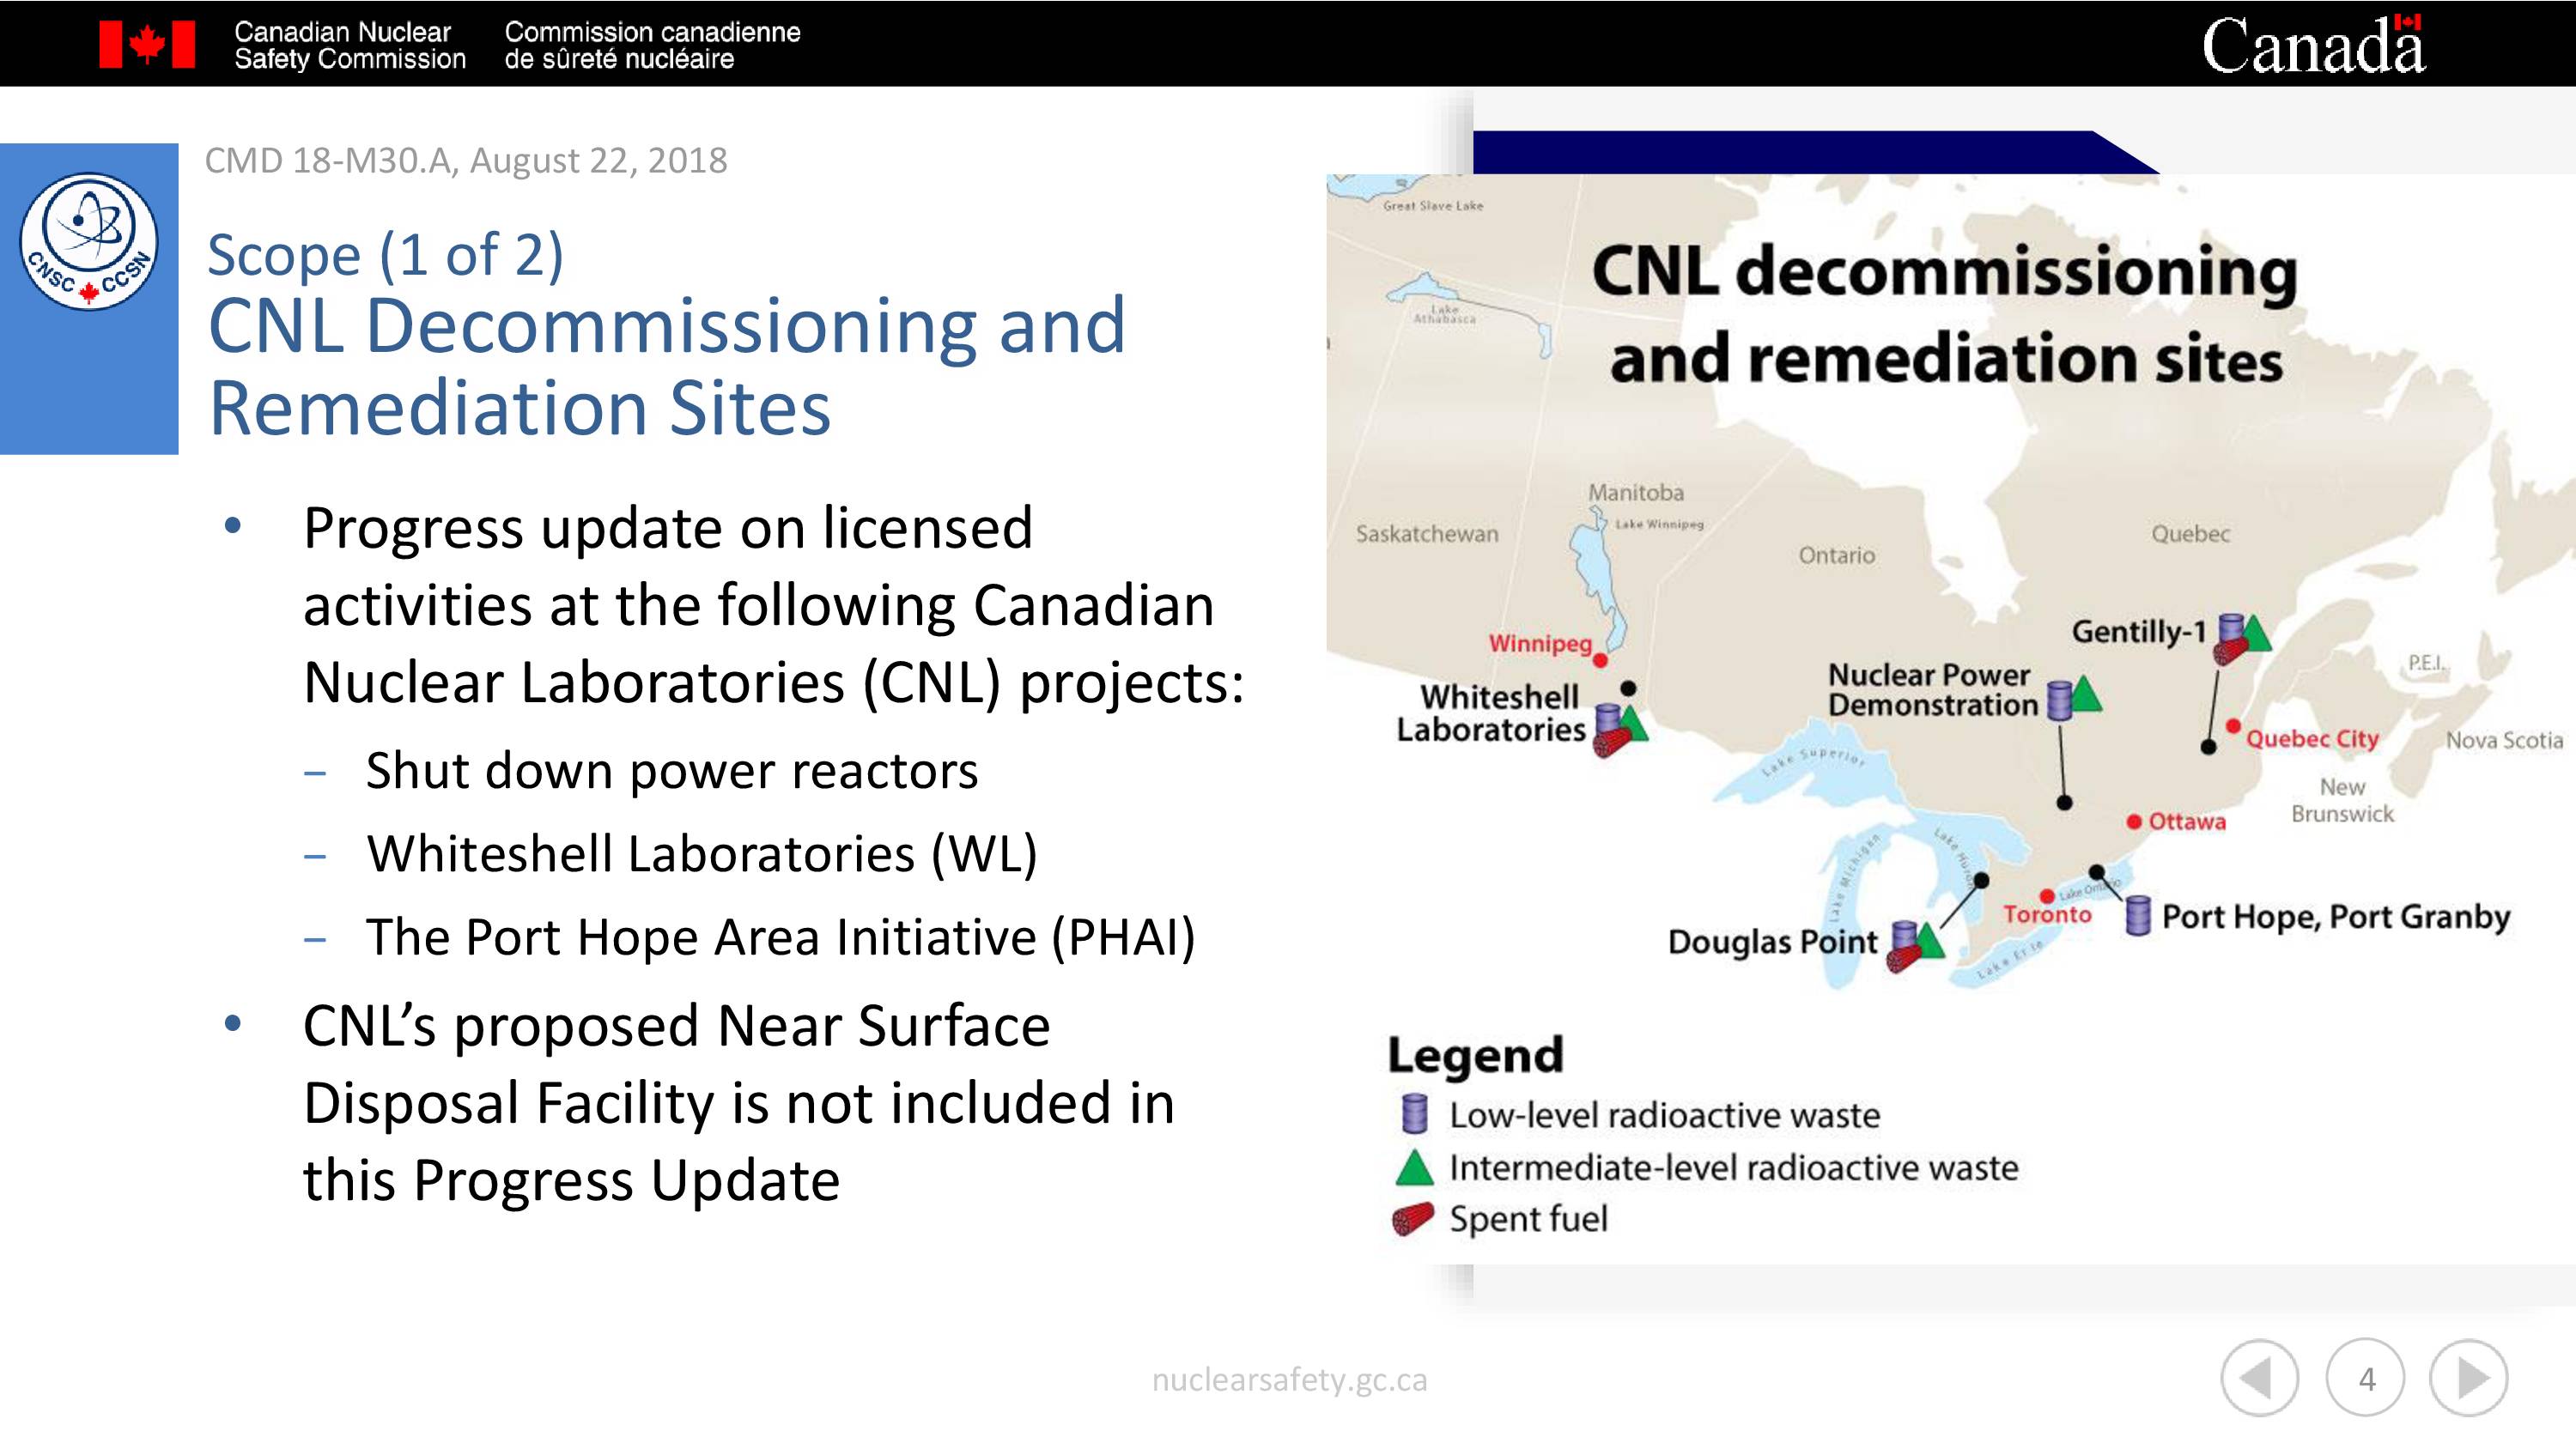Image resolution: width=2576 pixels, height=1449 pixels.
Task: Click the 'Whiteshell Laboratories (WL)' bullet
Action: [702, 854]
